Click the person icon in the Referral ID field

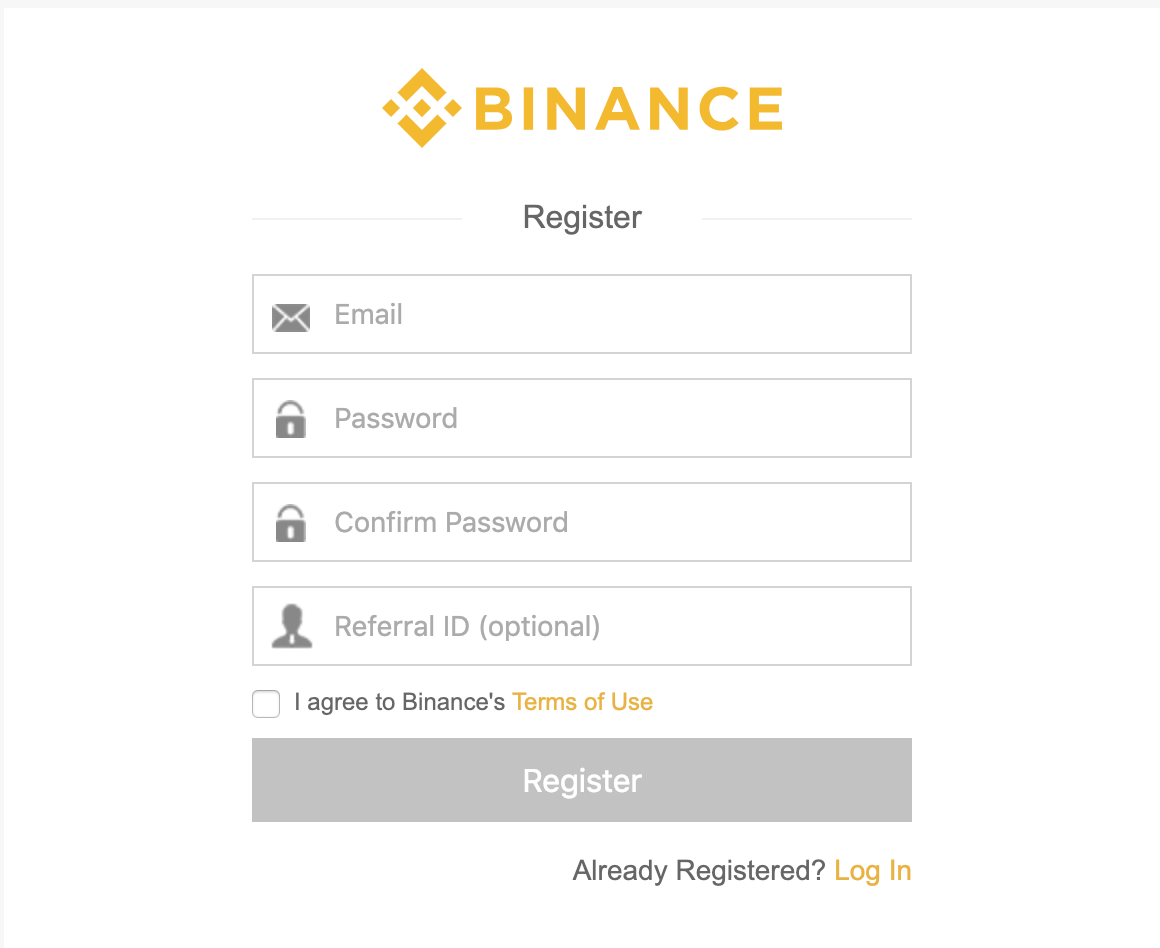click(291, 626)
